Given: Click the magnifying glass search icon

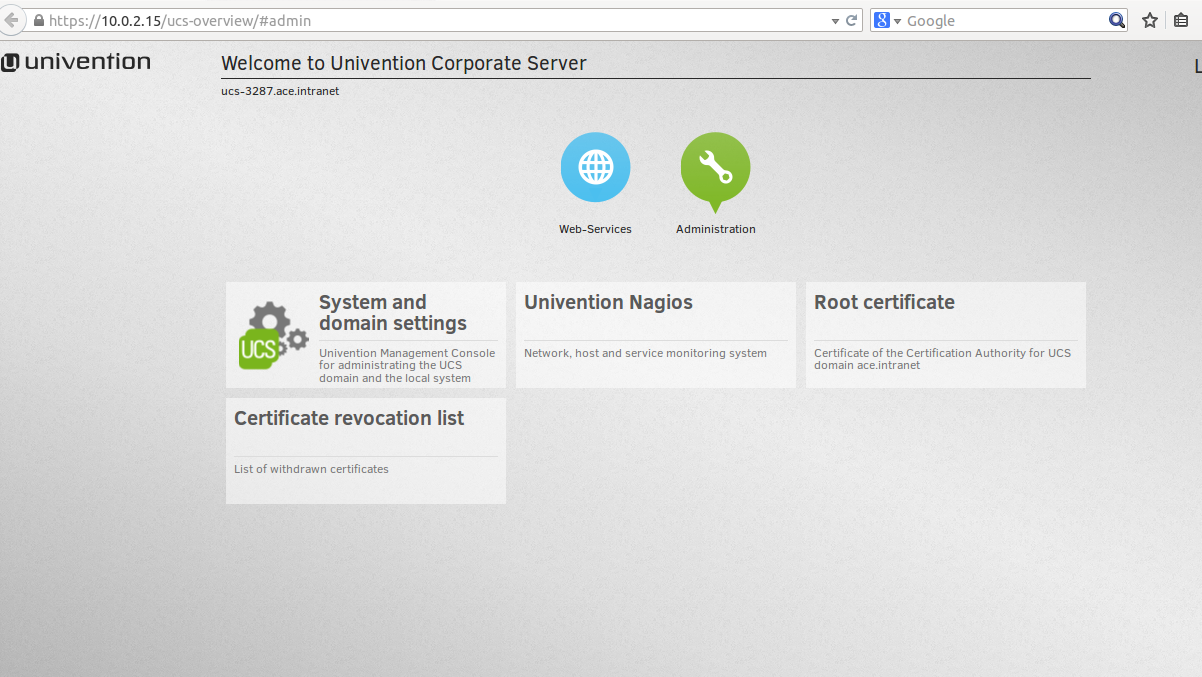Looking at the screenshot, I should [1117, 20].
